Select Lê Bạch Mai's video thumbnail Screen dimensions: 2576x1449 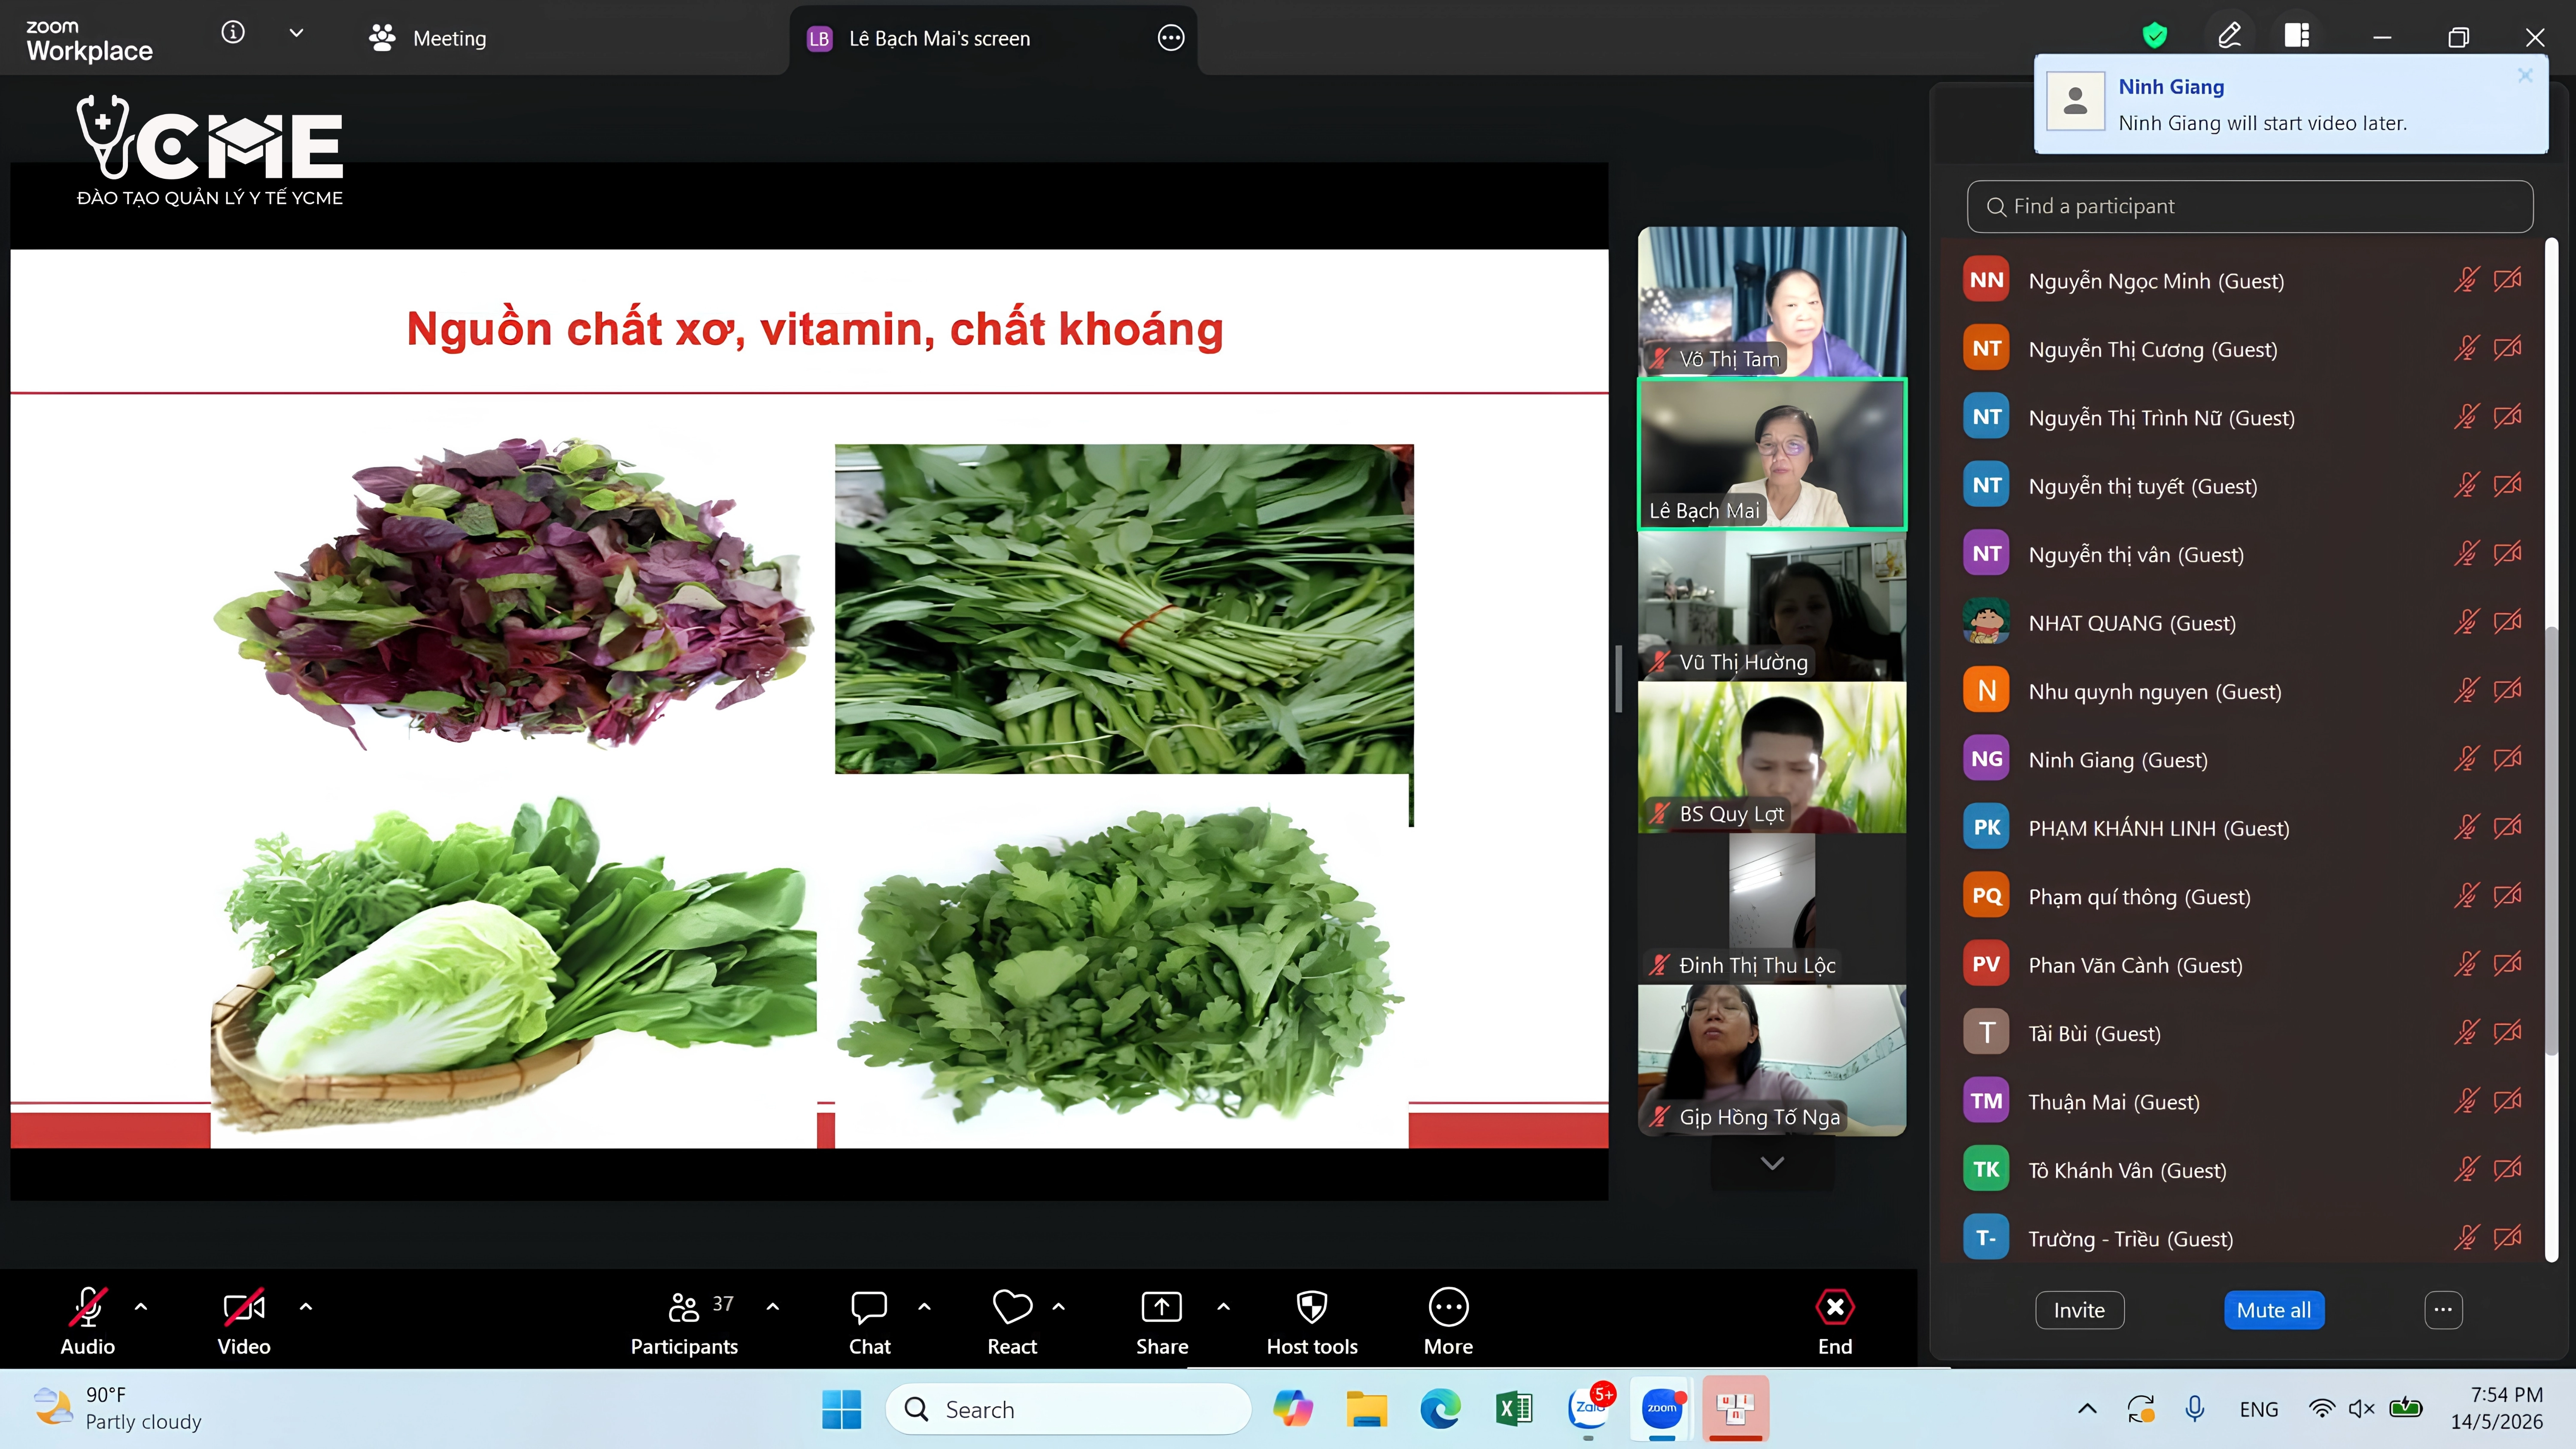(1772, 454)
